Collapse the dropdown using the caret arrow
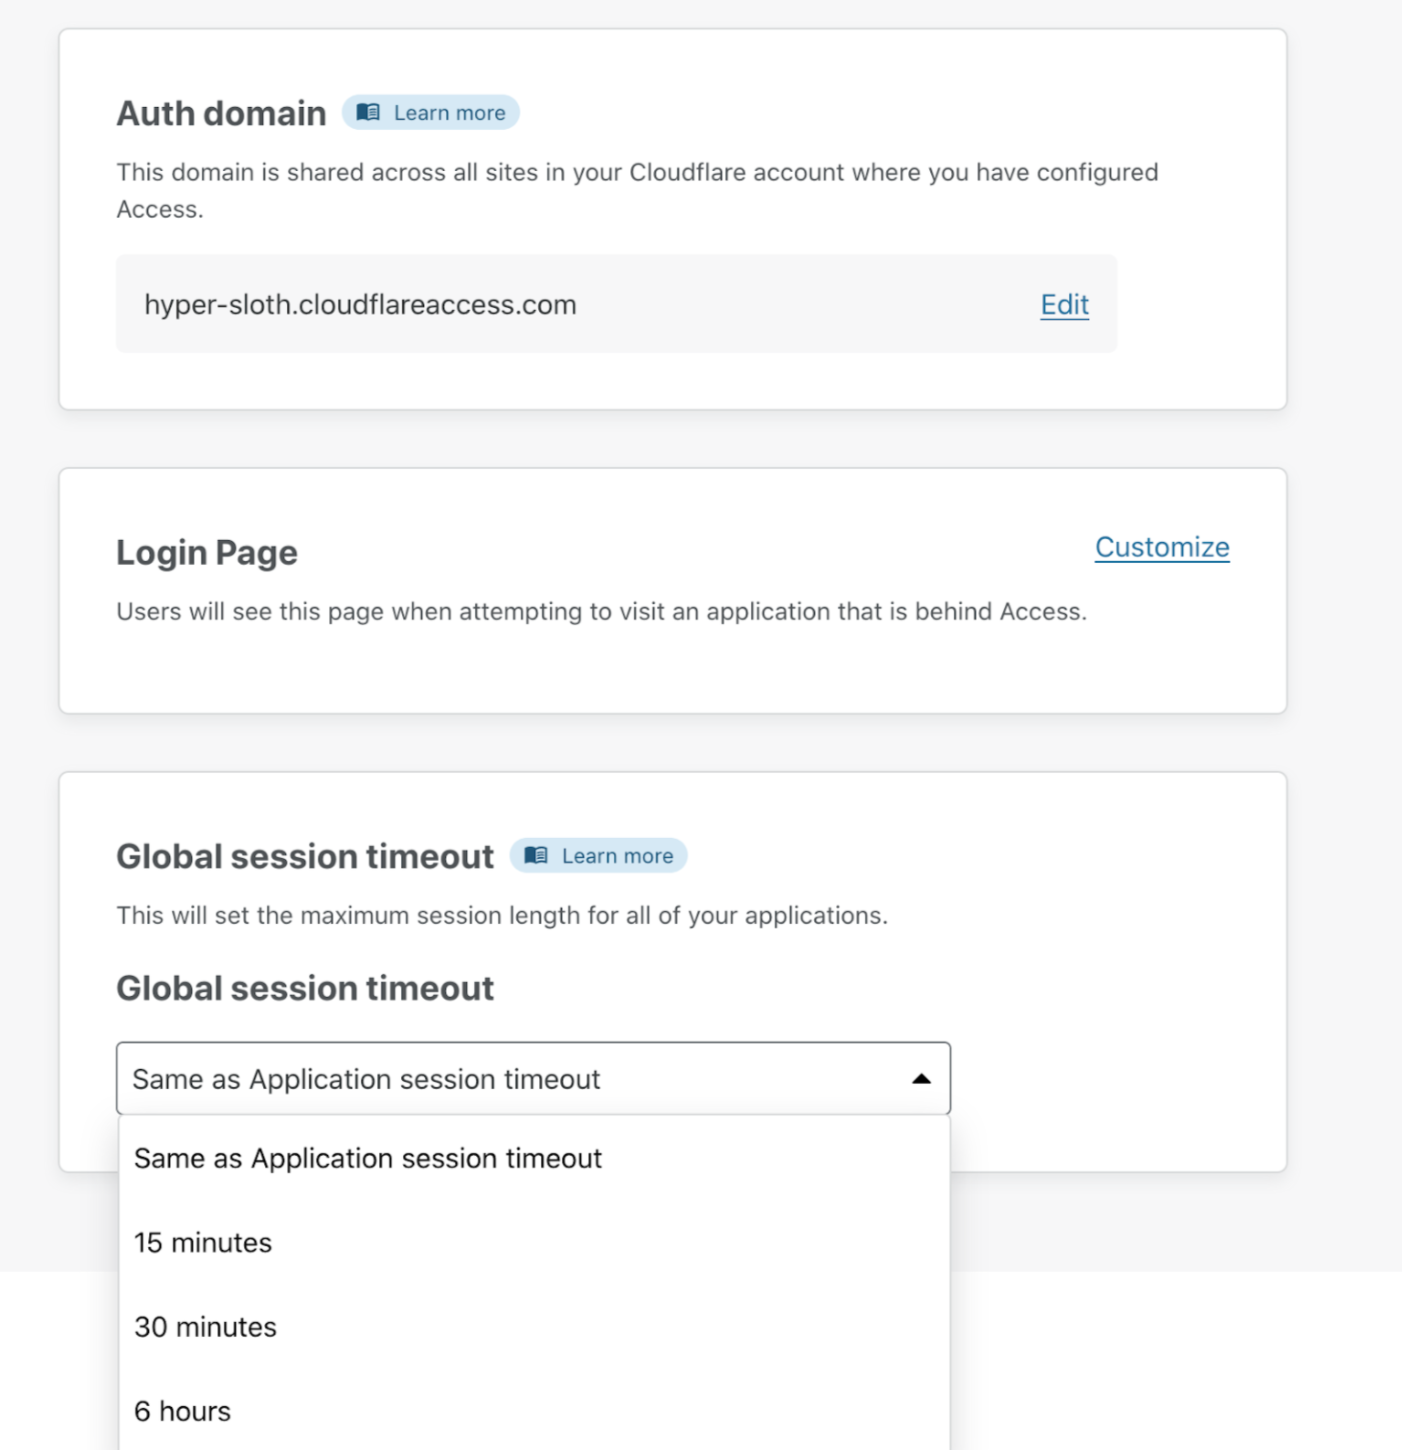The height and width of the screenshot is (1450, 1402). tap(921, 1079)
